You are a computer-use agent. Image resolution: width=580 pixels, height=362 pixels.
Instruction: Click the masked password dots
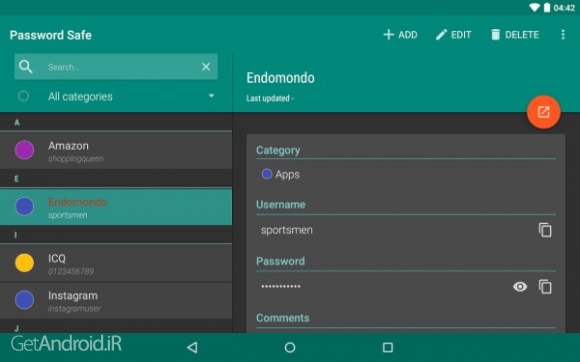click(281, 286)
